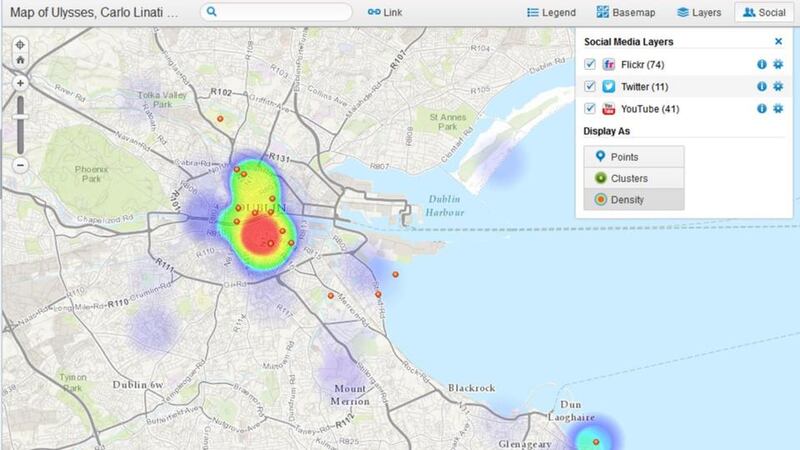
Task: Open Twitter layer settings gear
Action: pos(777,87)
